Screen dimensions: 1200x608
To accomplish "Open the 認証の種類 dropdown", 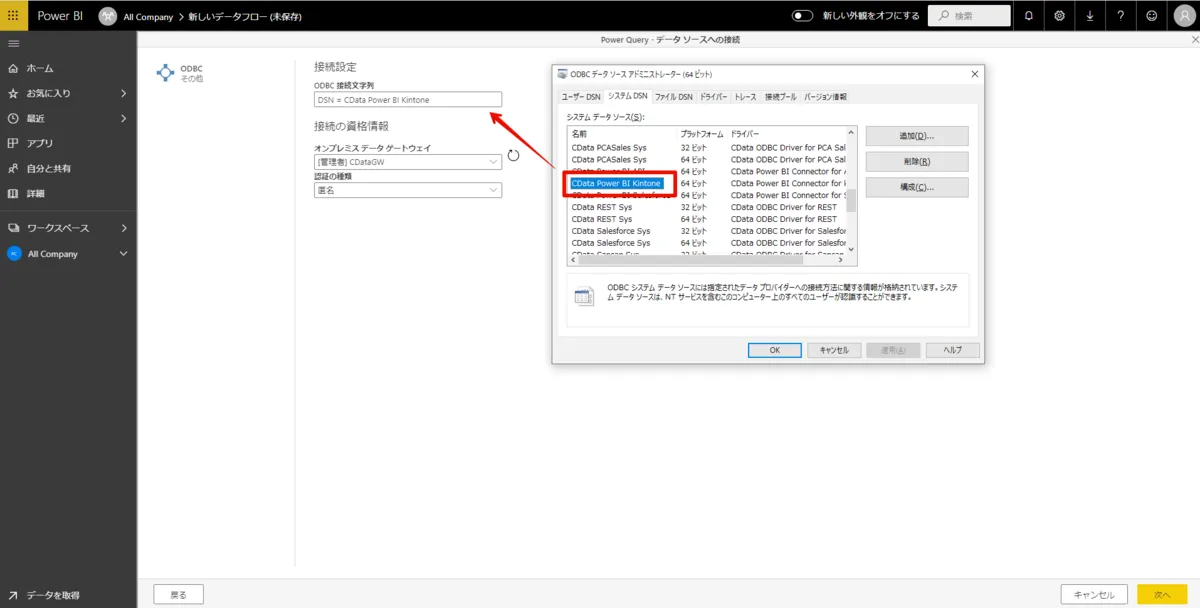I will tap(406, 189).
